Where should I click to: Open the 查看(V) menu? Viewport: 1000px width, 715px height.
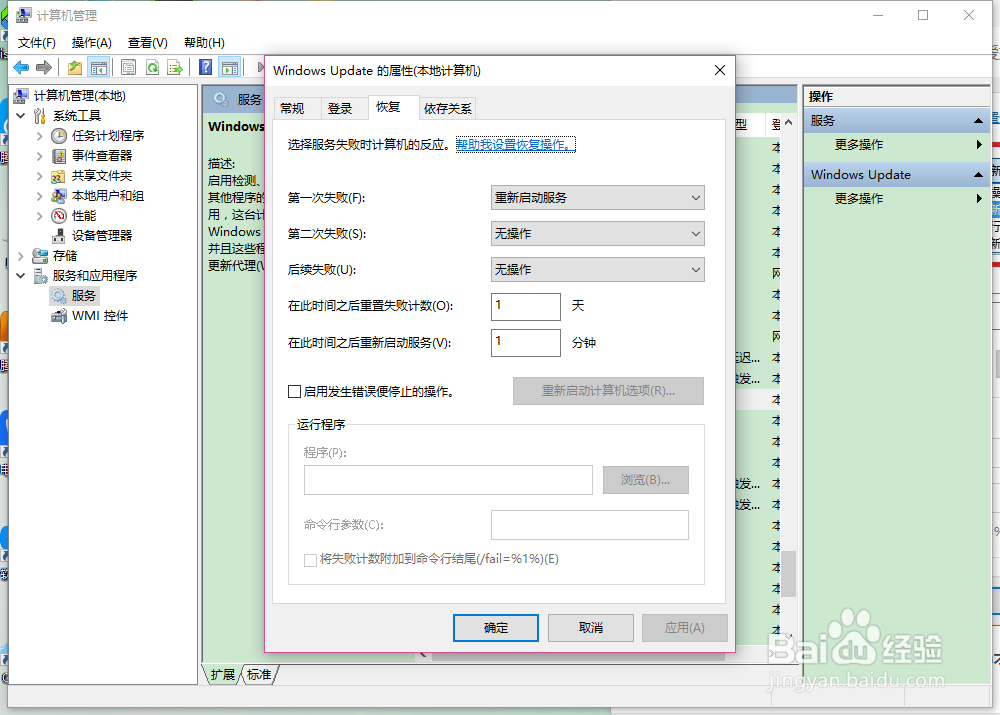(x=147, y=43)
